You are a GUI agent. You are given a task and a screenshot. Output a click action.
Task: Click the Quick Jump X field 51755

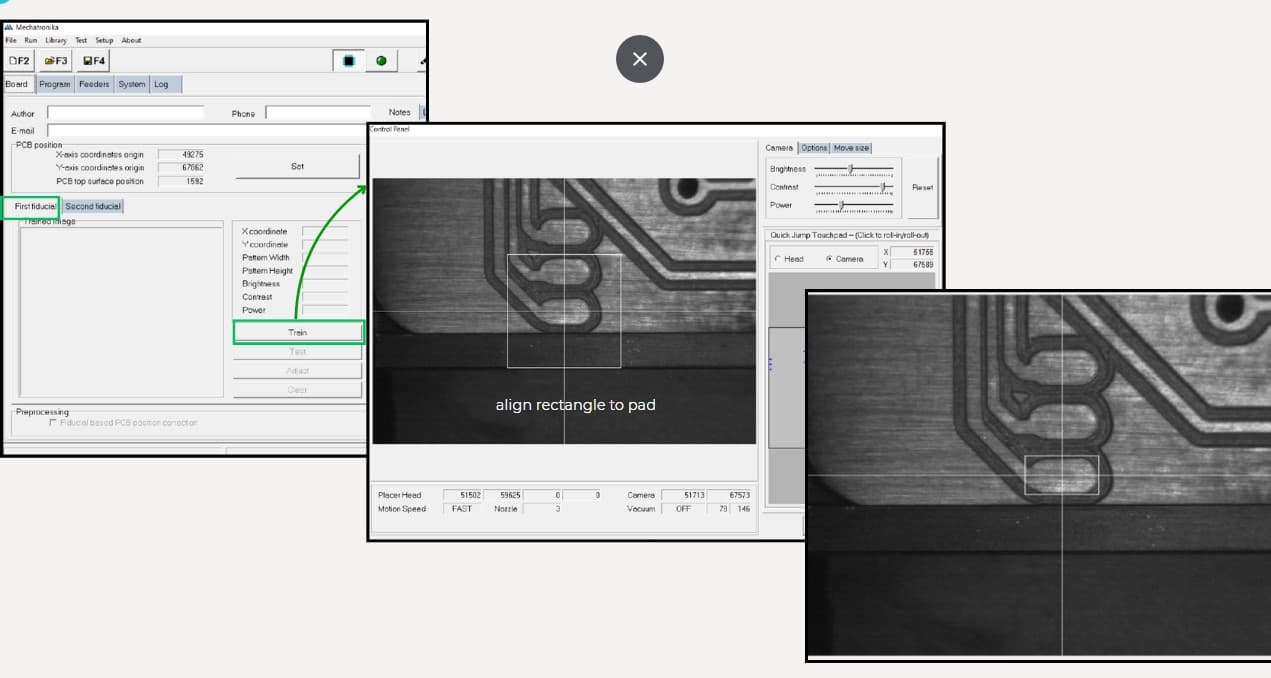(x=912, y=252)
